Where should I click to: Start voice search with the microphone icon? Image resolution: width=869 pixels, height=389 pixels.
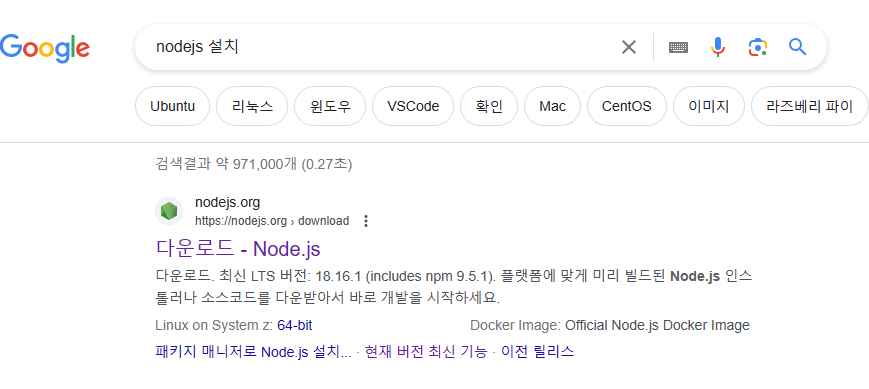click(x=718, y=47)
